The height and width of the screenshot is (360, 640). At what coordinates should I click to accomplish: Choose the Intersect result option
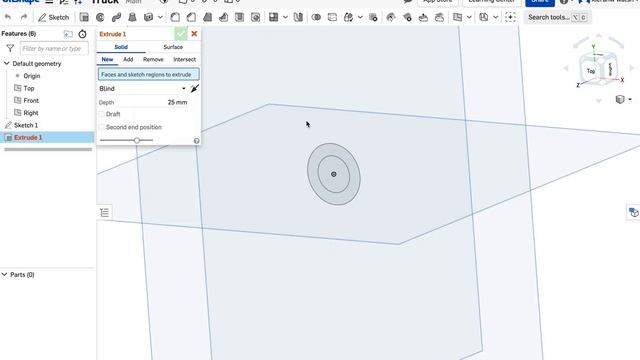click(184, 60)
